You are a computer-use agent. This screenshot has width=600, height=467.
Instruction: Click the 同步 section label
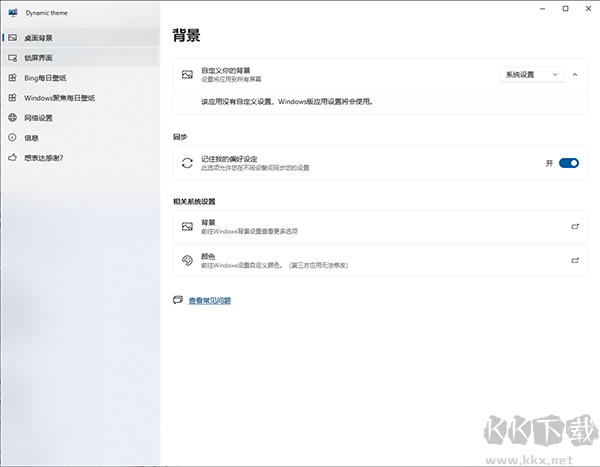click(180, 137)
